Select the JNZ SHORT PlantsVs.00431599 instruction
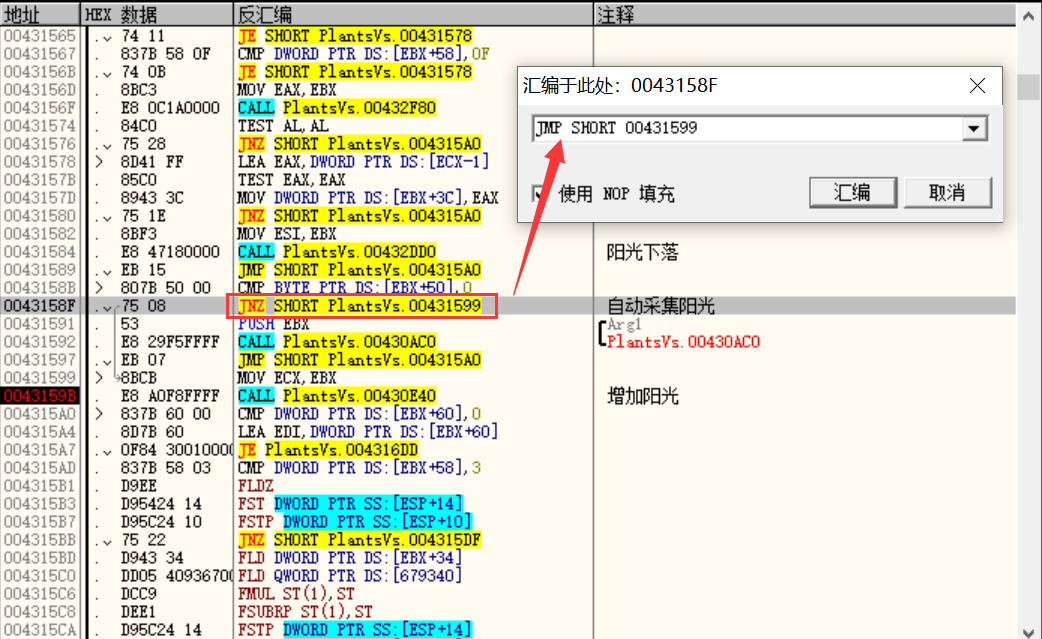The image size is (1042, 639). click(360, 306)
